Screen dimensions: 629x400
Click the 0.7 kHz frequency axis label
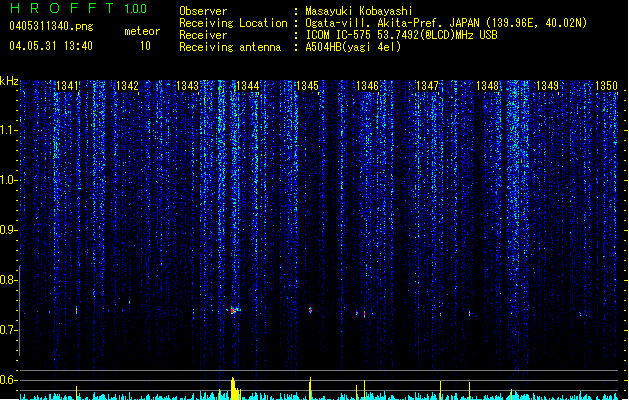(8, 330)
